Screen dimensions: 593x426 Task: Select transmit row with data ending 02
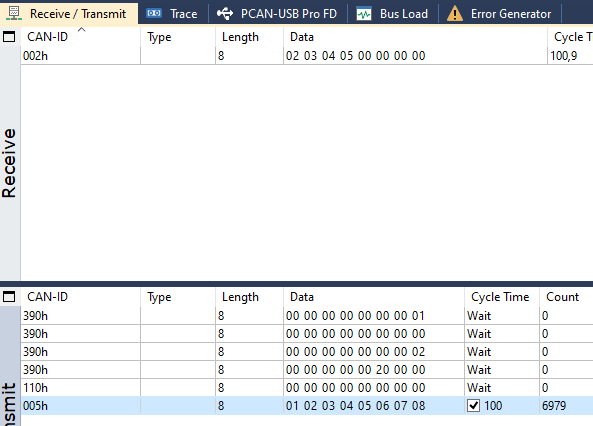(307, 351)
